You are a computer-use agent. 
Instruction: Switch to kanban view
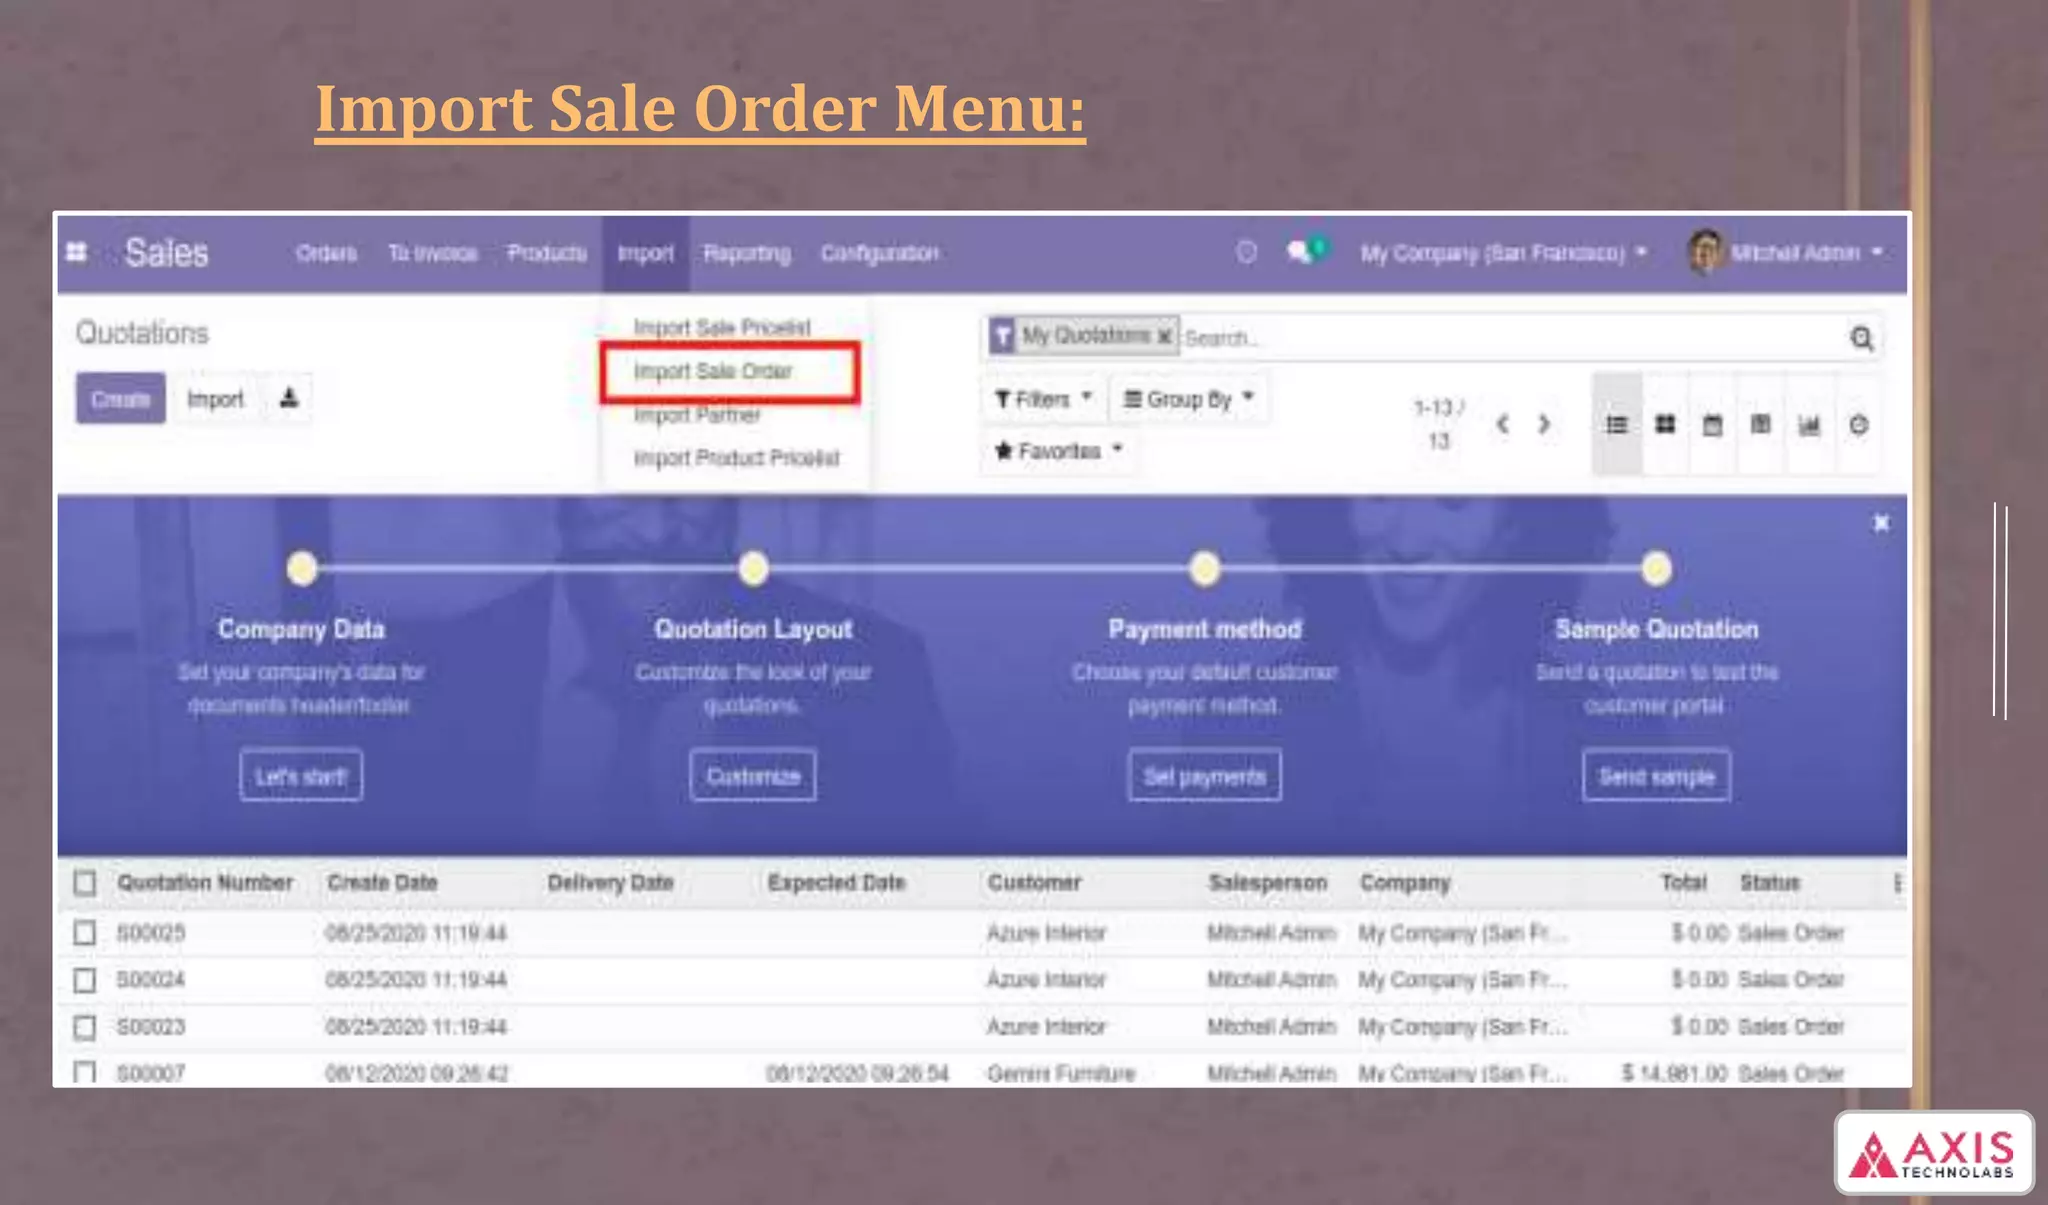pos(1665,425)
